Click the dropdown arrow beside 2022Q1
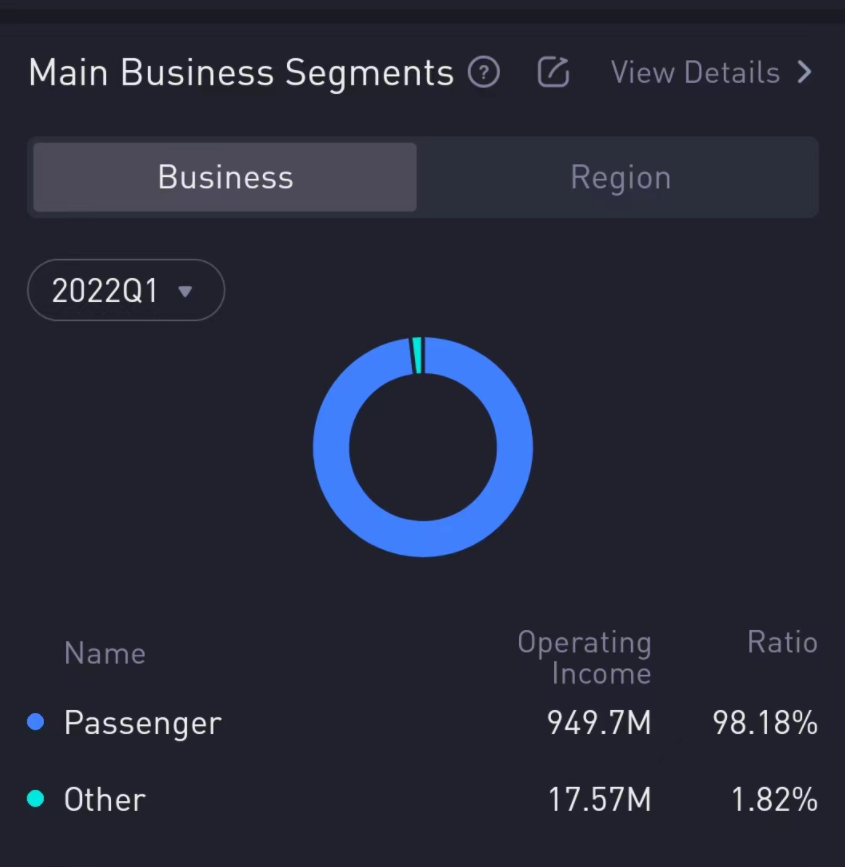 [184, 291]
